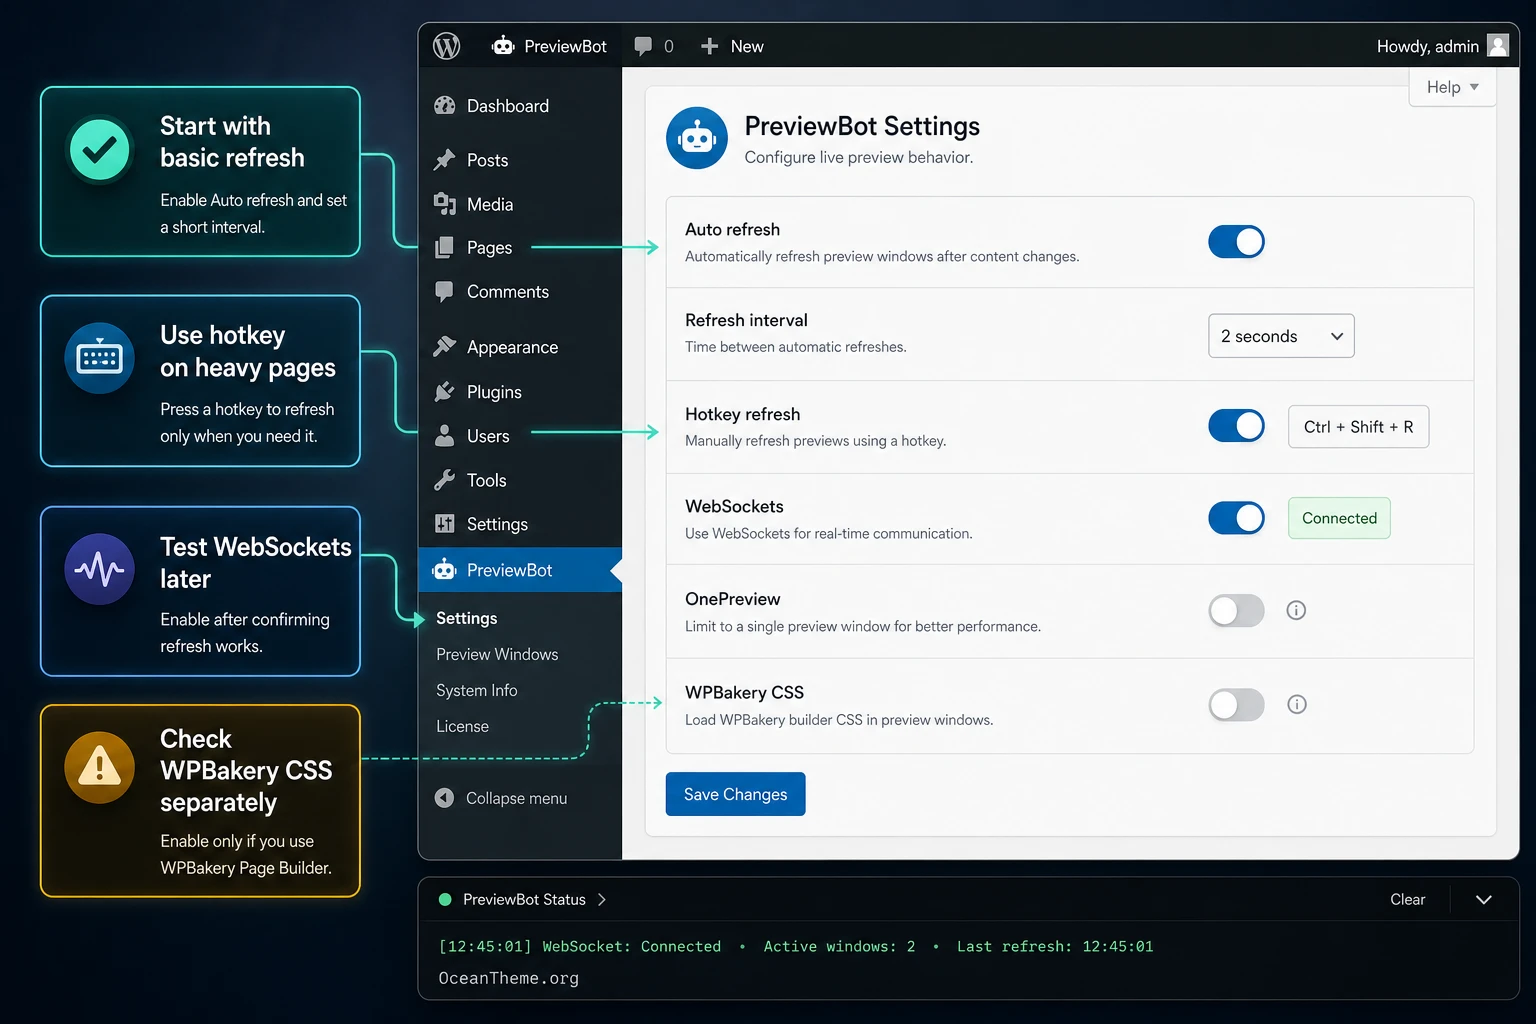Image resolution: width=1536 pixels, height=1024 pixels.
Task: Click the Comments speech bubble sidebar icon
Action: [445, 292]
